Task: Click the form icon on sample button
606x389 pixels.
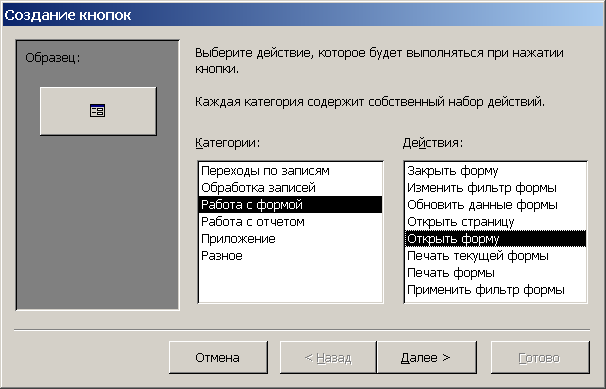Action: 97,111
